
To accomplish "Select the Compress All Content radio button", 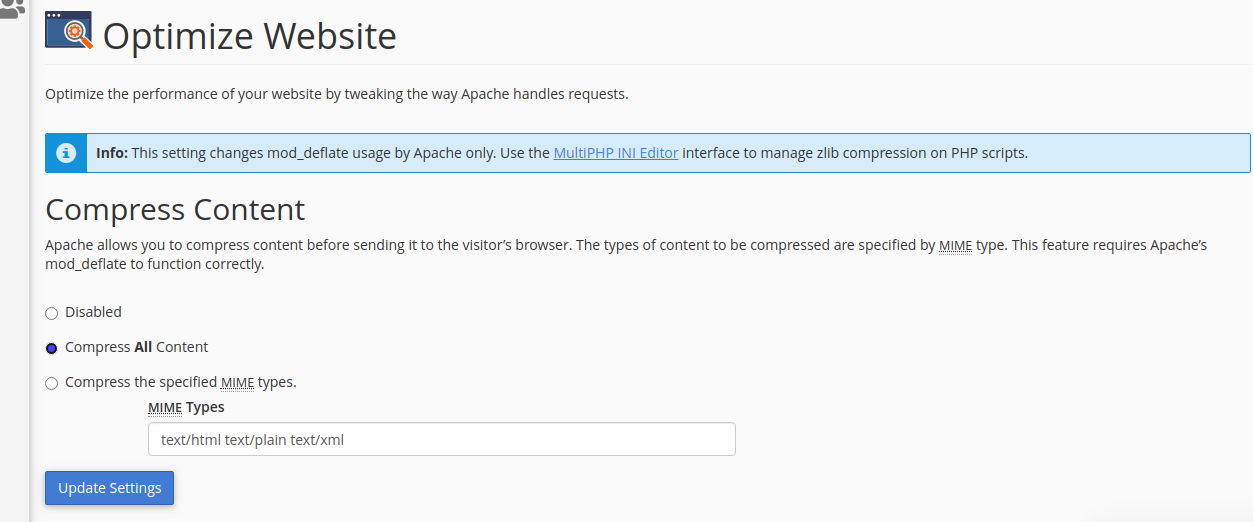I will 52,349.
